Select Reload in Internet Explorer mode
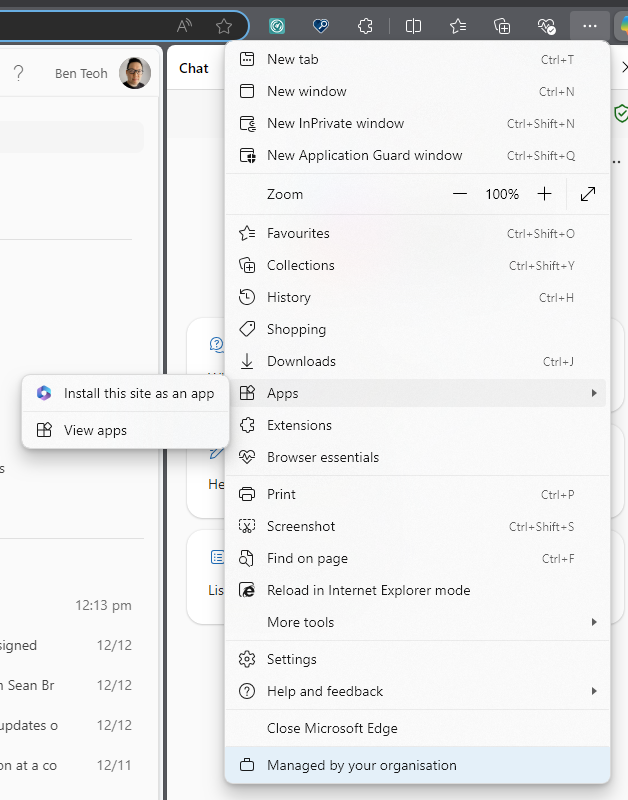This screenshot has height=800, width=628. click(x=417, y=590)
